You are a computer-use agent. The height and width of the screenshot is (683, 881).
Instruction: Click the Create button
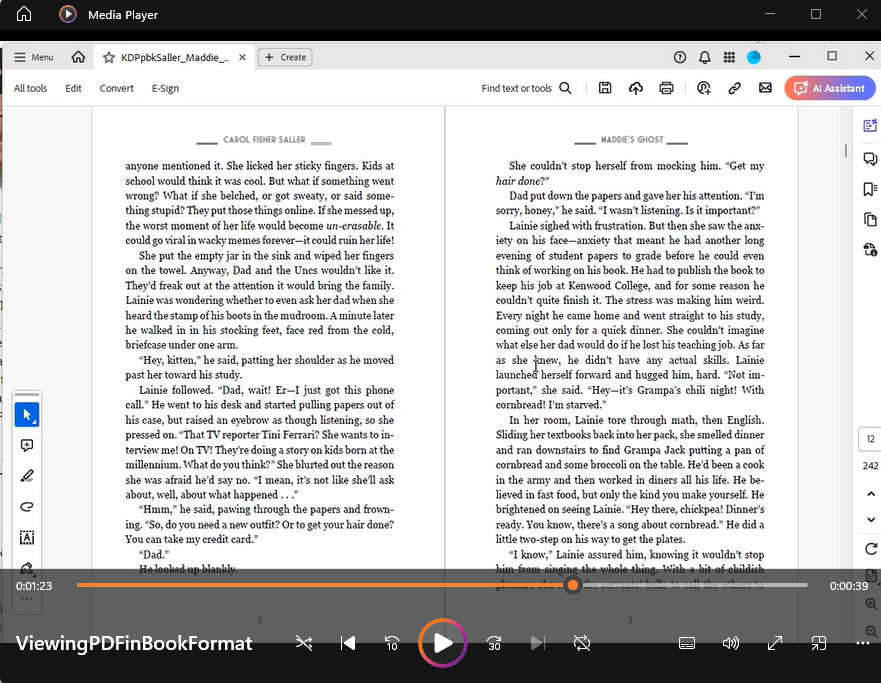click(x=285, y=57)
